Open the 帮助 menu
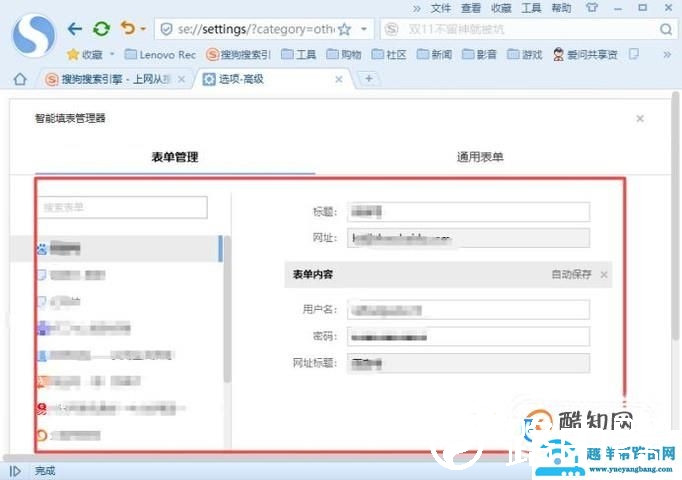Viewport: 682px width, 480px height. (x=561, y=8)
